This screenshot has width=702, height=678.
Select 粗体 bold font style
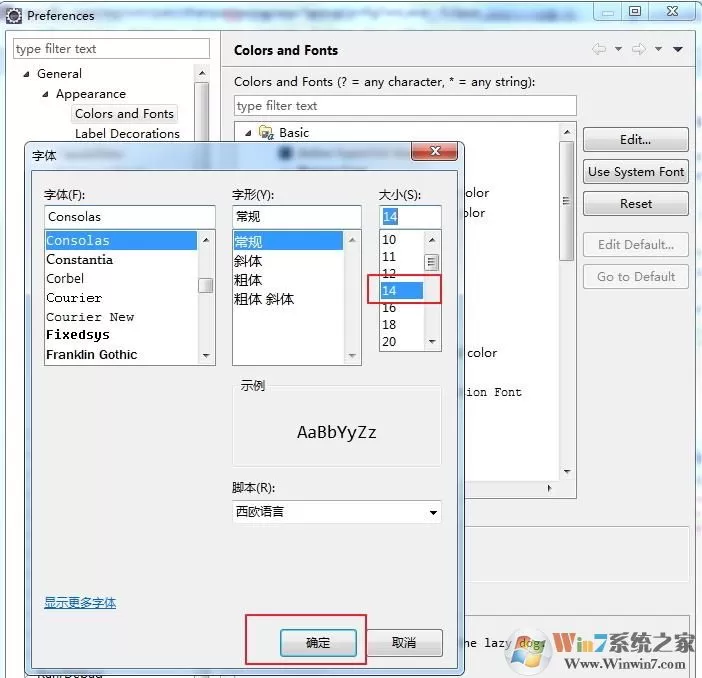click(x=248, y=280)
